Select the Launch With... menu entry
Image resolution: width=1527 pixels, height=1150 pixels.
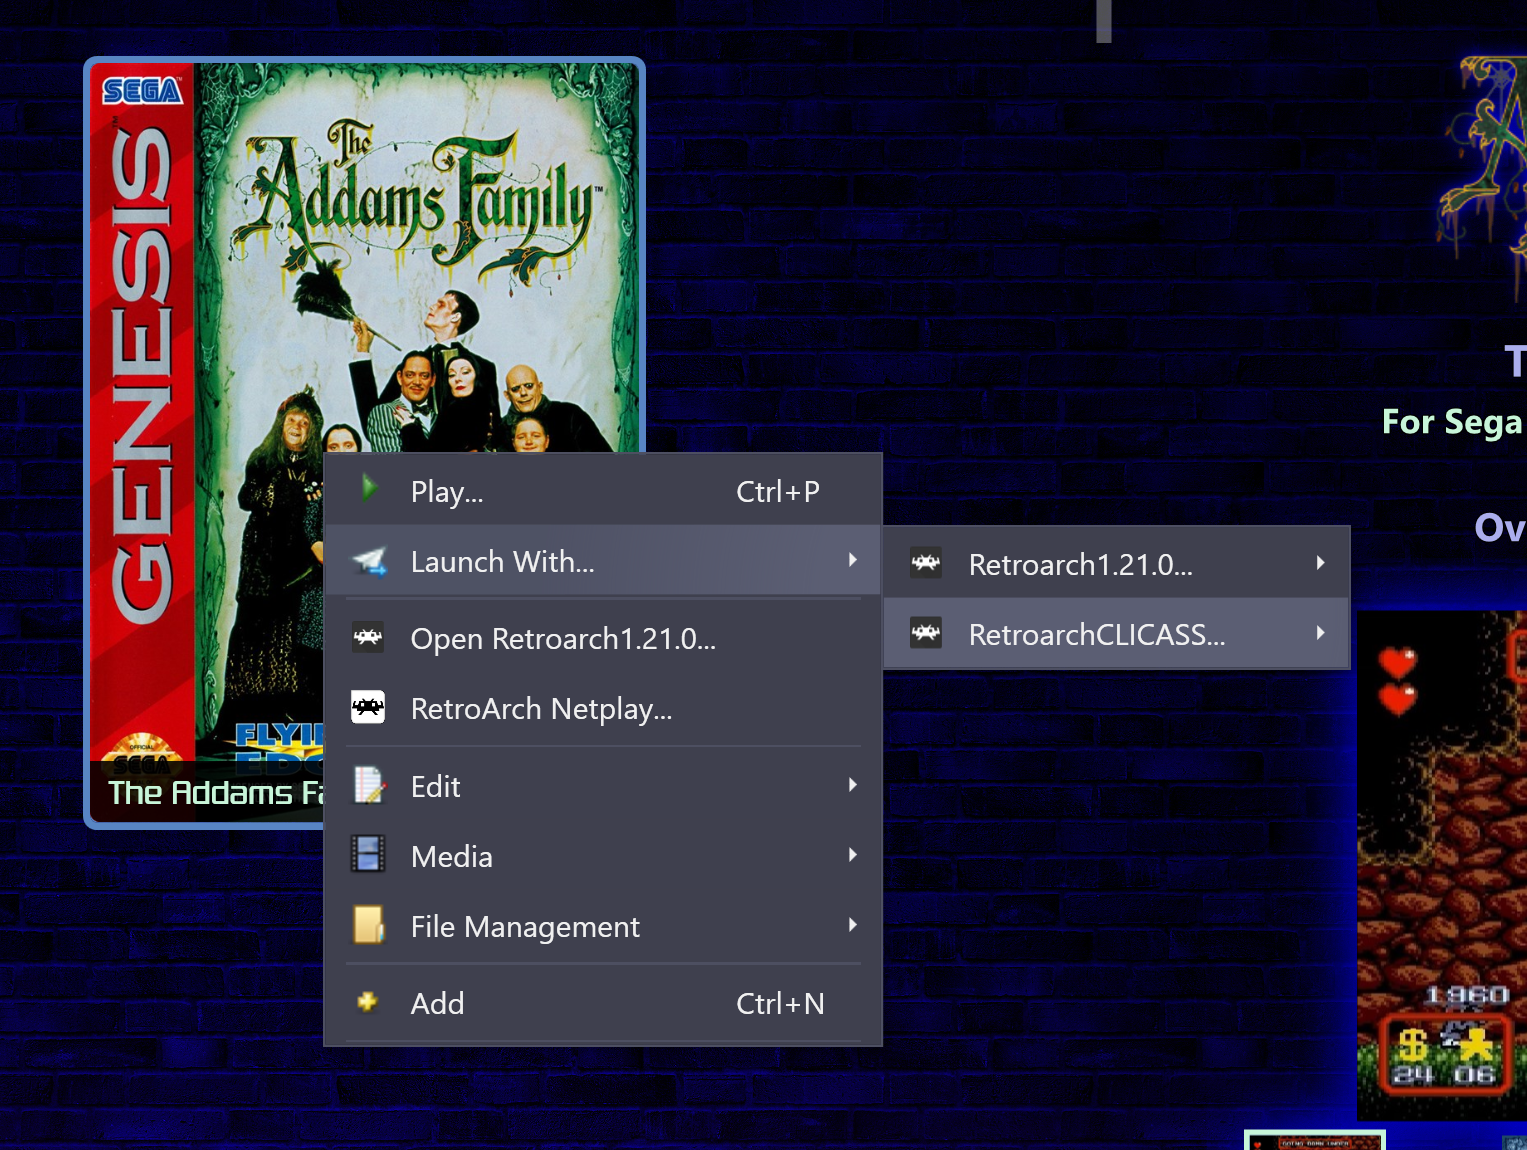603,561
